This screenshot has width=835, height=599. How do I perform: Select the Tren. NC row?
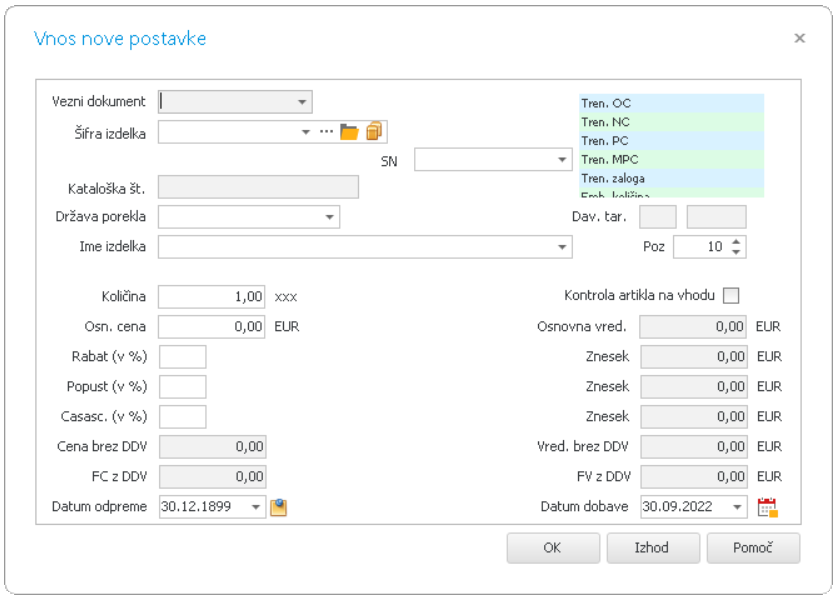(672, 122)
